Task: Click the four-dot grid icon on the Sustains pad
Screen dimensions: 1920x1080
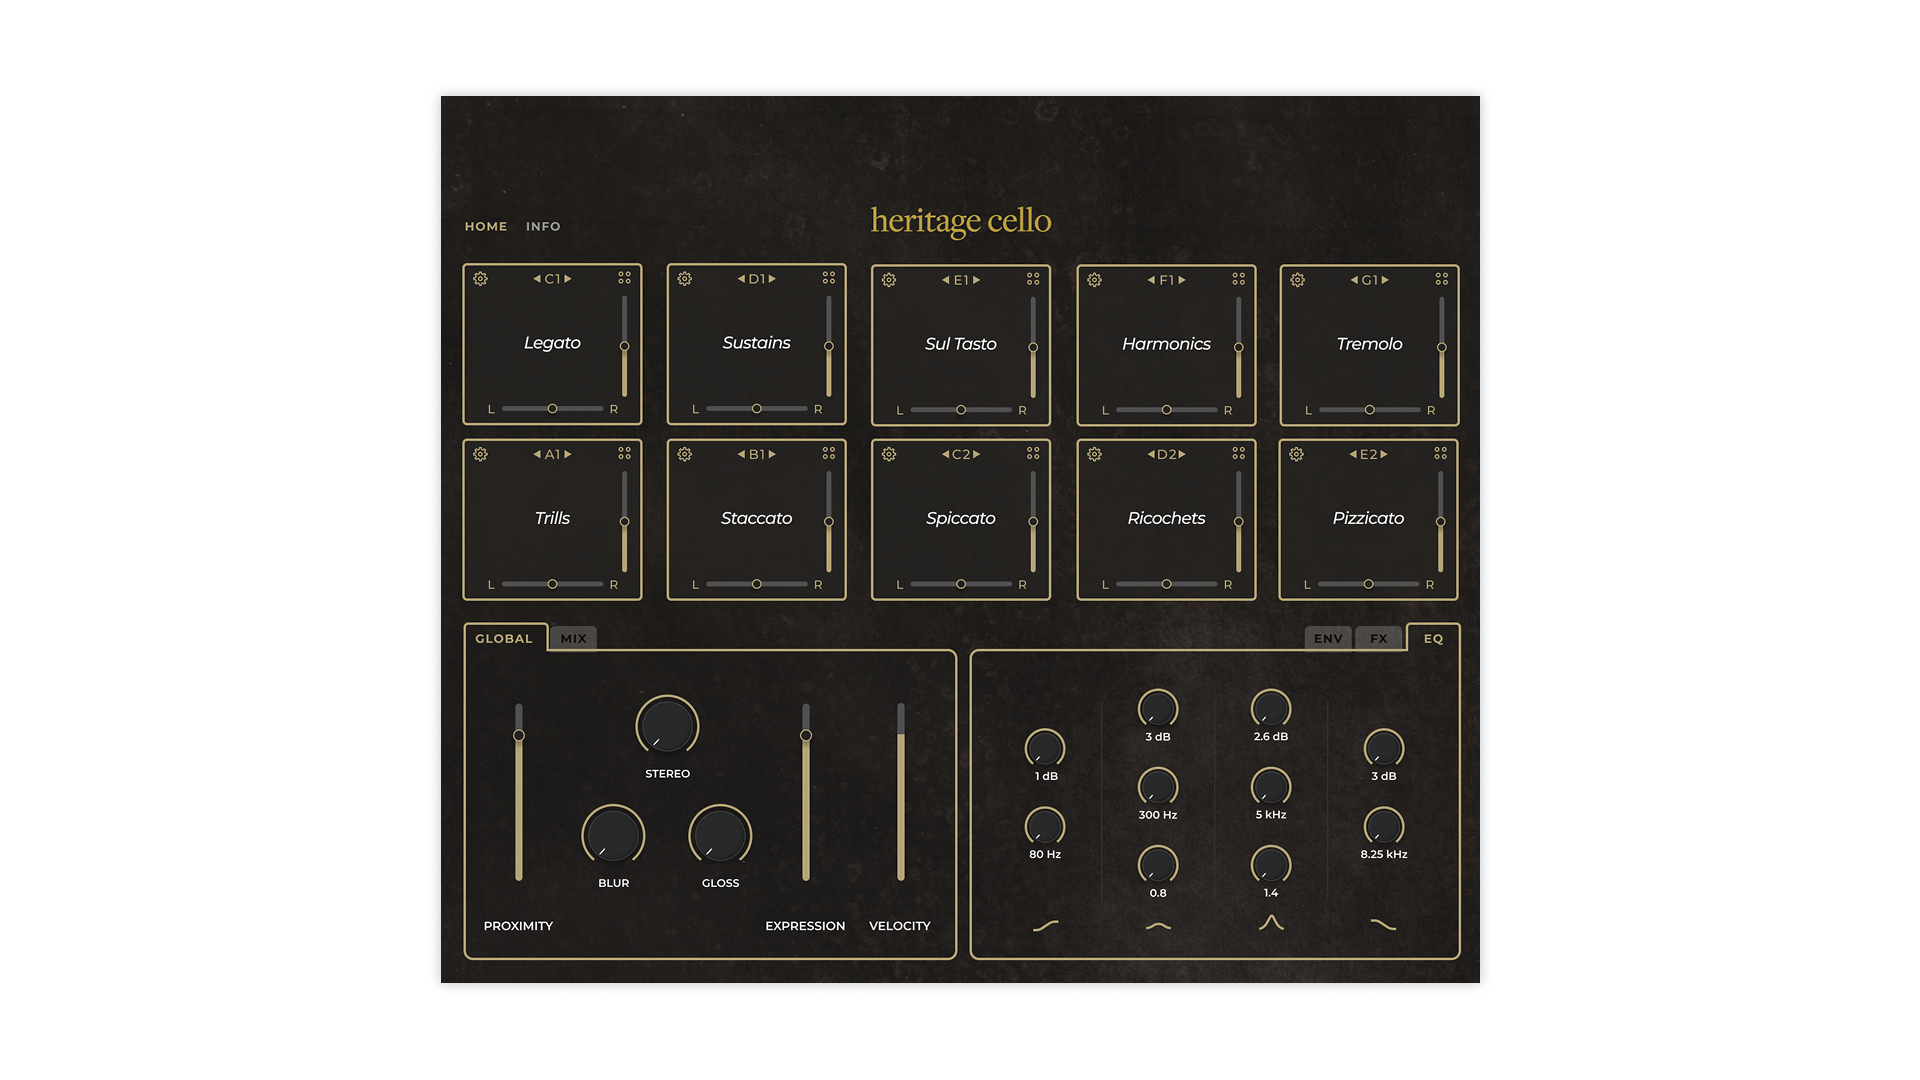Action: pos(828,278)
